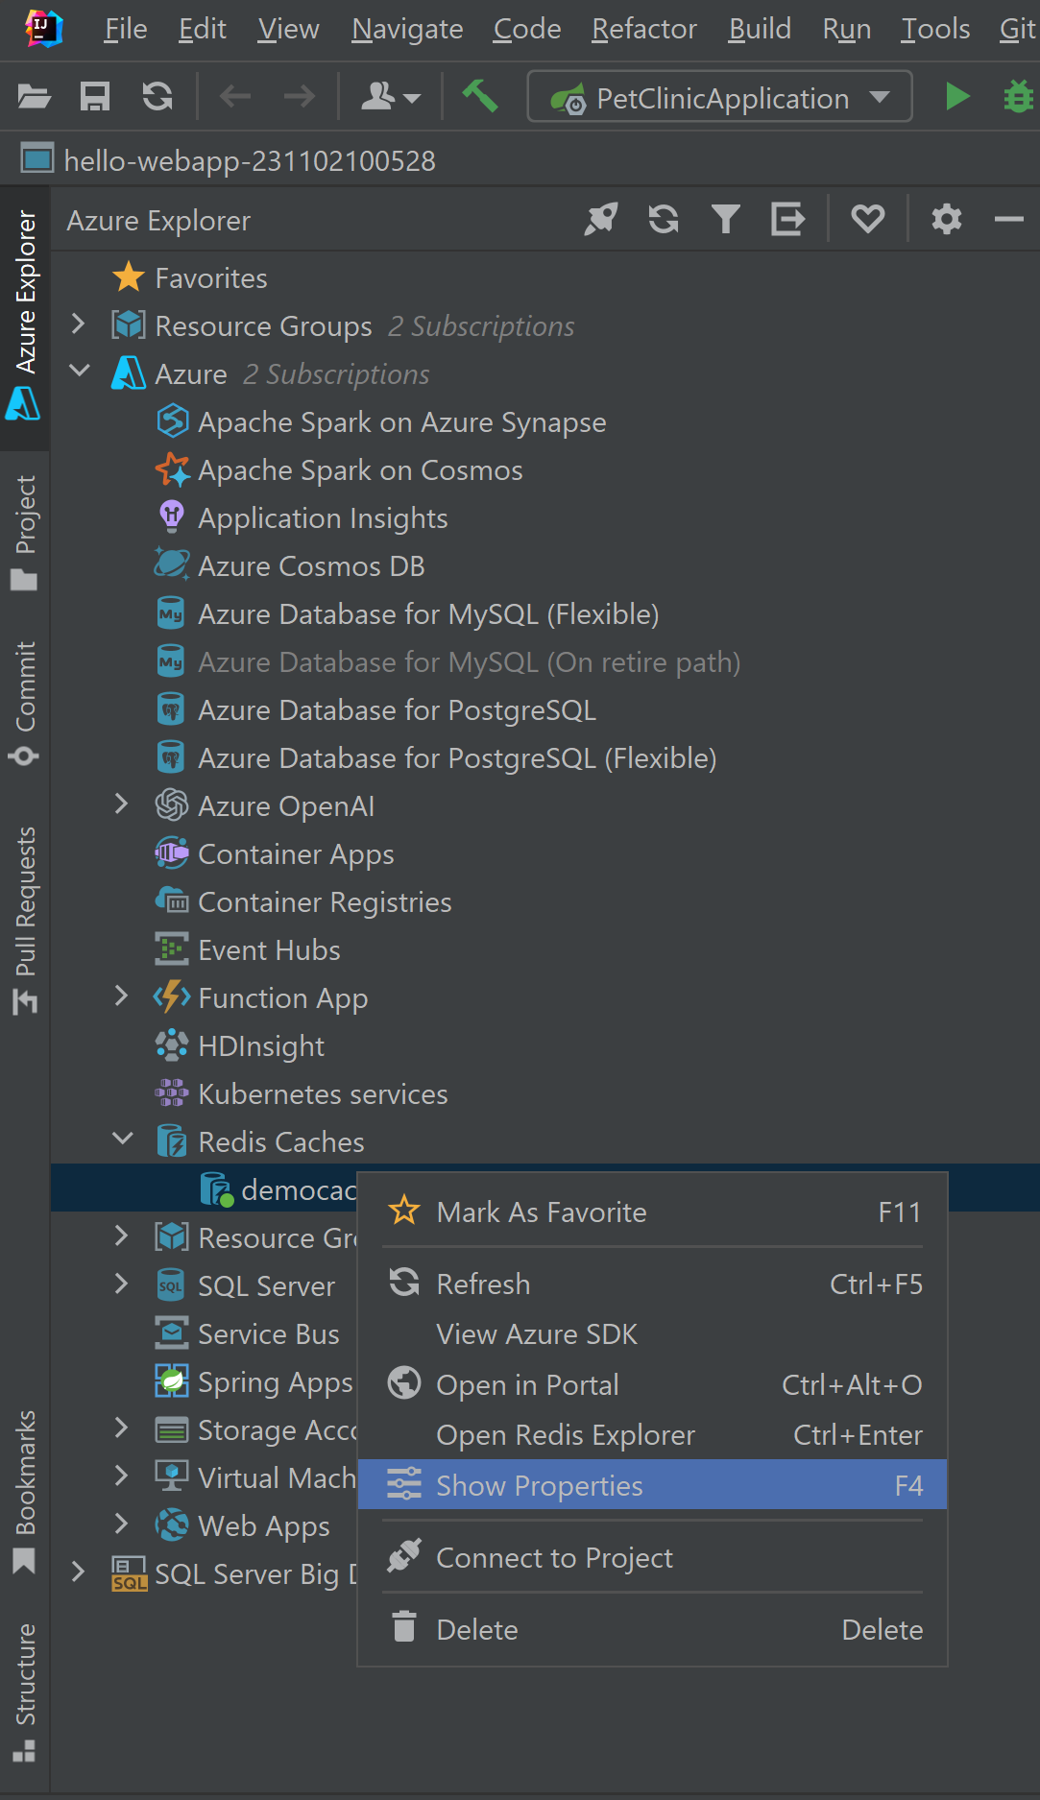Image resolution: width=1040 pixels, height=1800 pixels.
Task: Click the sign out icon in Azure Explorer
Action: 788,219
